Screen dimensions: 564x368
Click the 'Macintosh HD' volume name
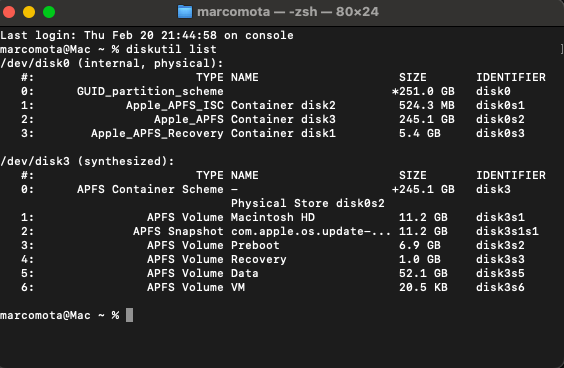coord(273,218)
